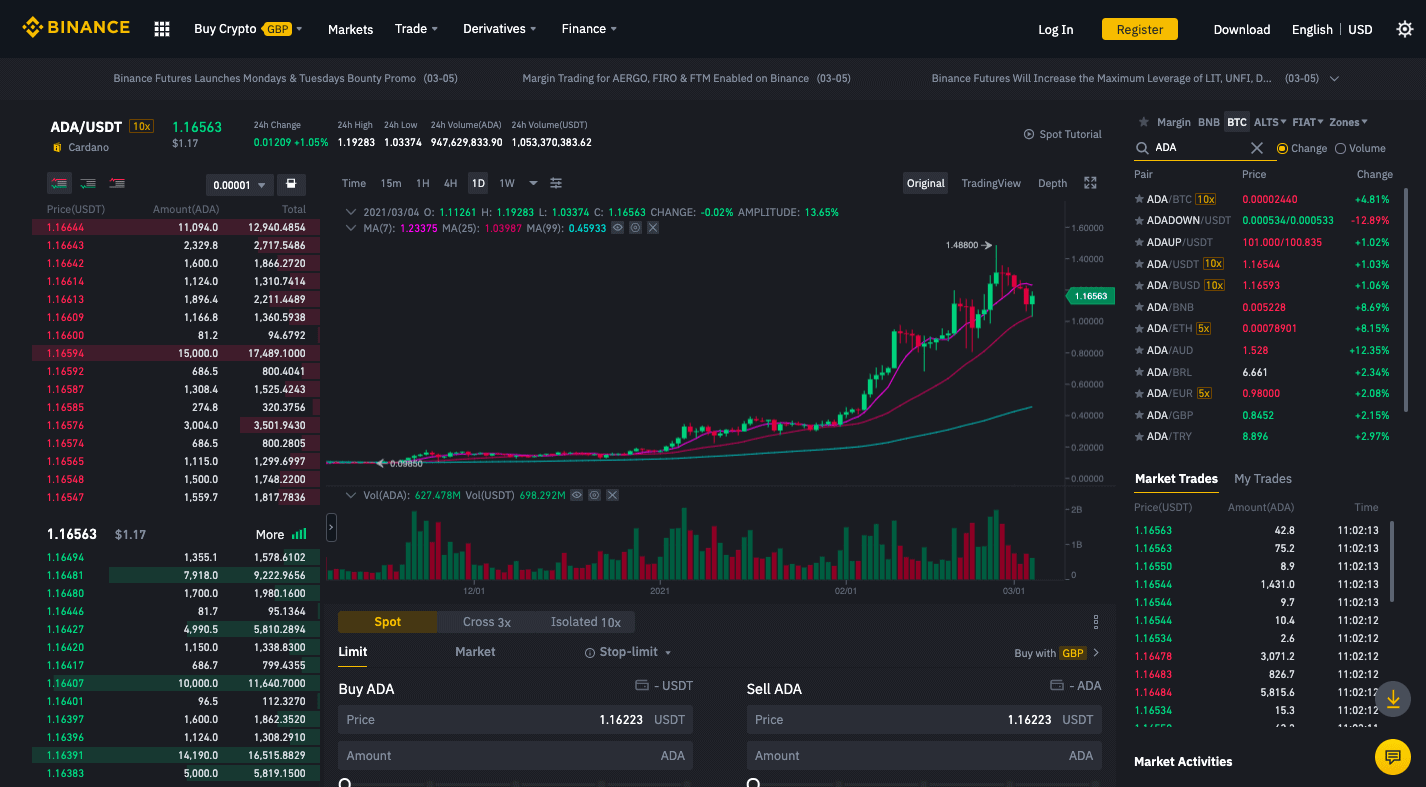Expand the chart to fullscreen

tap(1090, 183)
